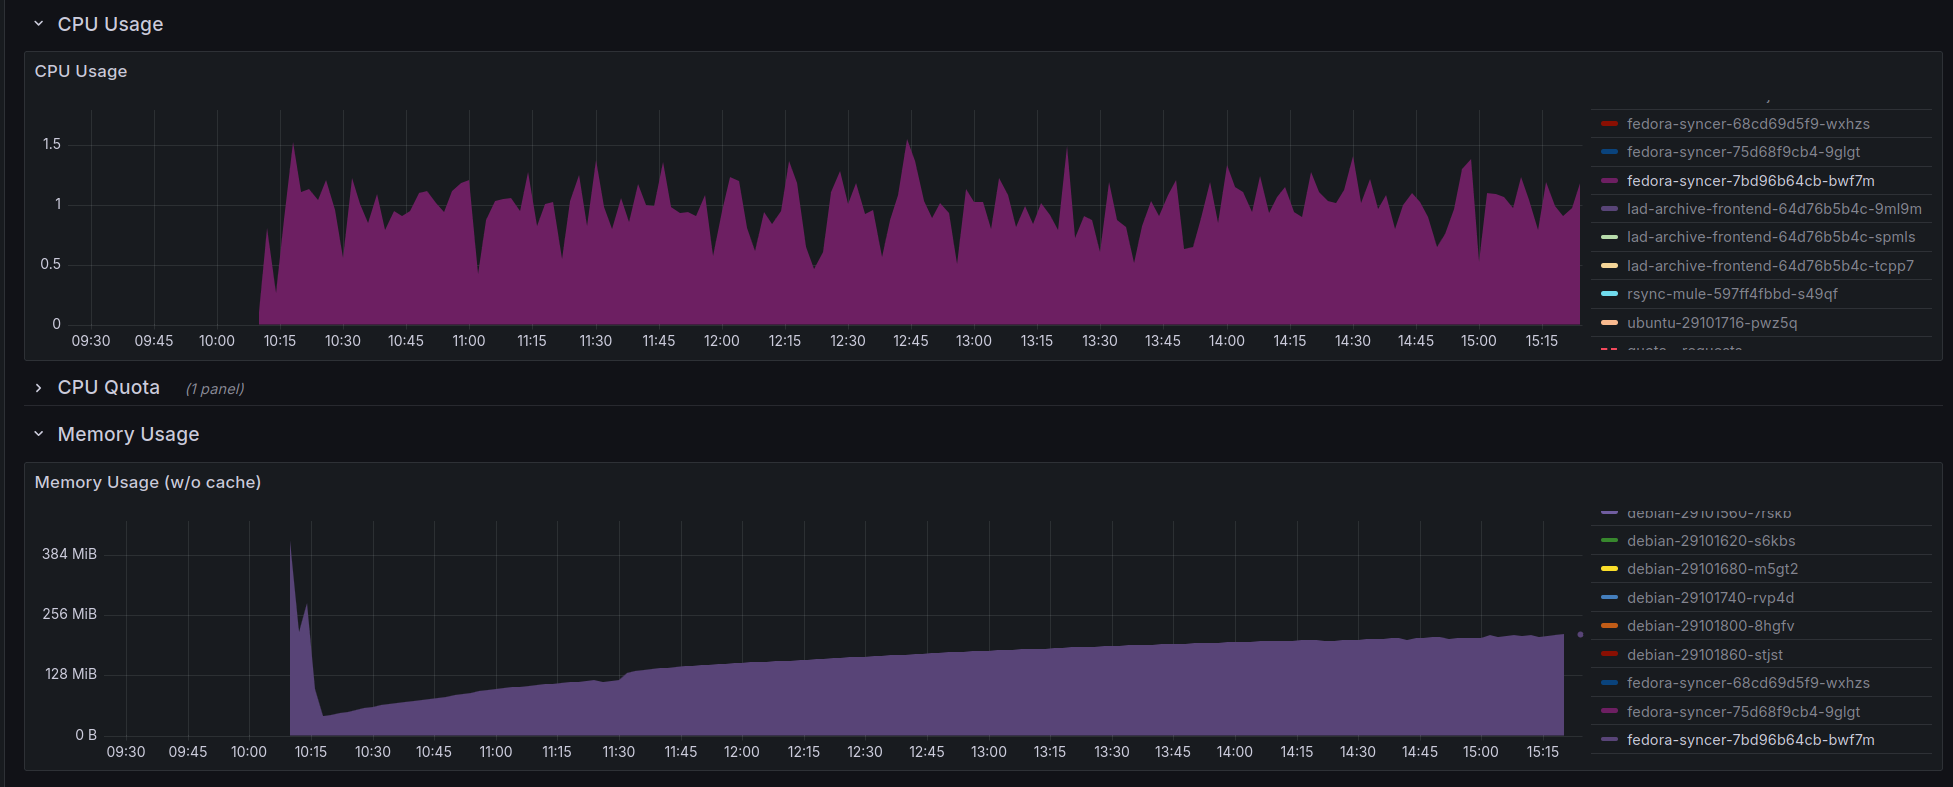Collapse the Memory Usage row chevron
The image size is (1953, 787).
(39, 434)
